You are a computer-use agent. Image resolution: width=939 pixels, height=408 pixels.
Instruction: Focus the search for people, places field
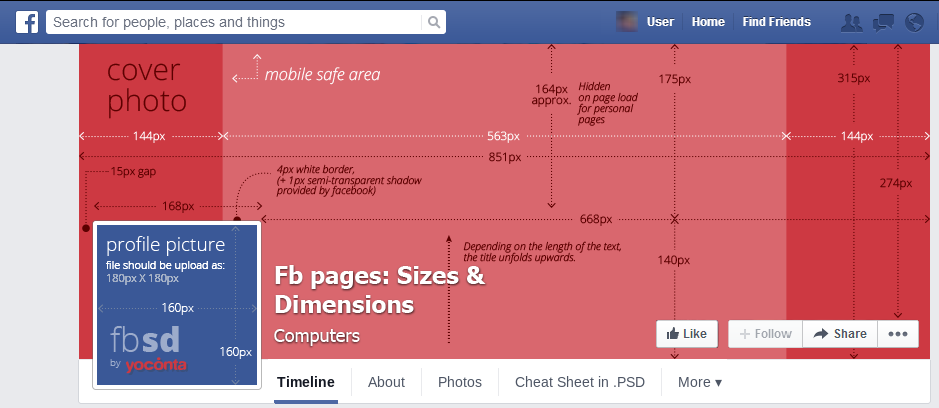point(235,22)
